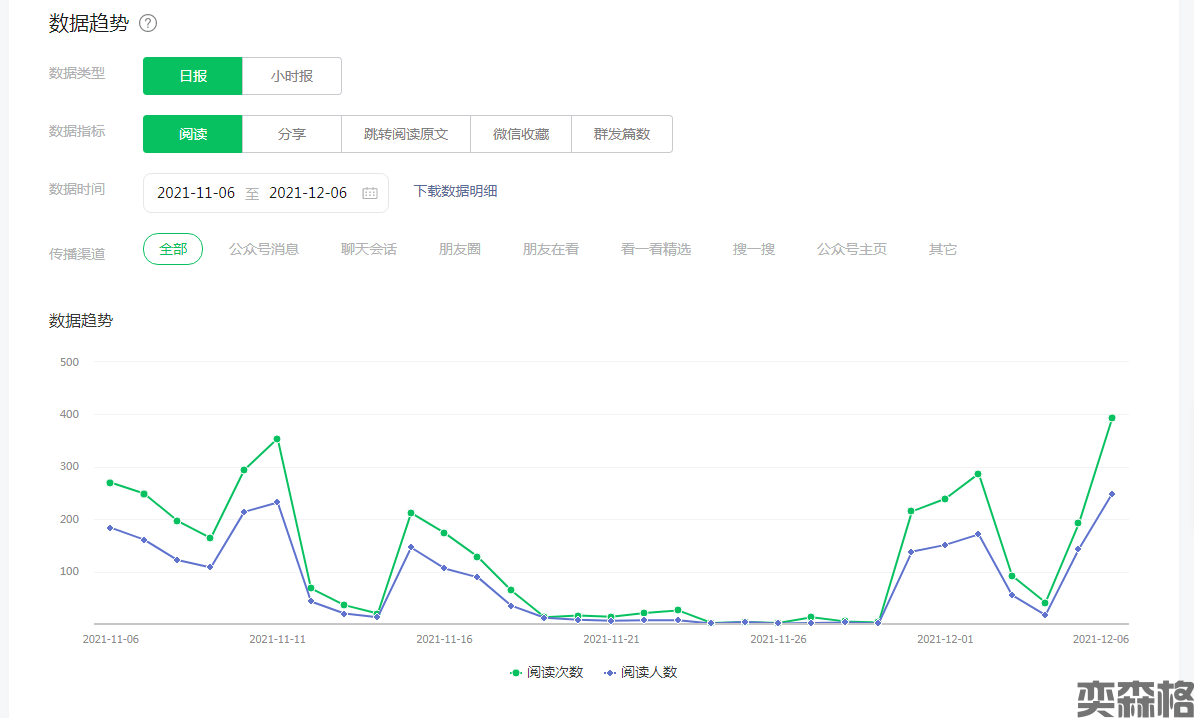
Task: Show 群发篇数 metric
Action: click(x=622, y=134)
